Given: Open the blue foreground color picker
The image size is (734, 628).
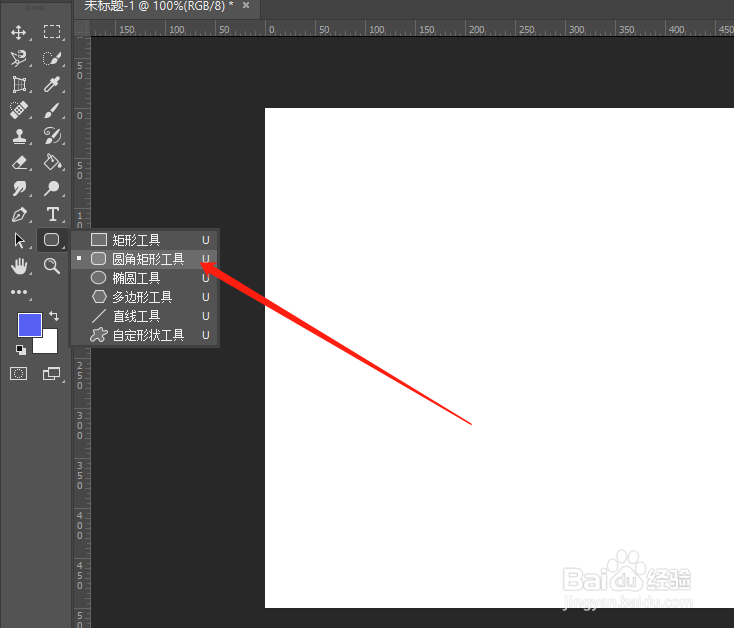Looking at the screenshot, I should pos(29,324).
